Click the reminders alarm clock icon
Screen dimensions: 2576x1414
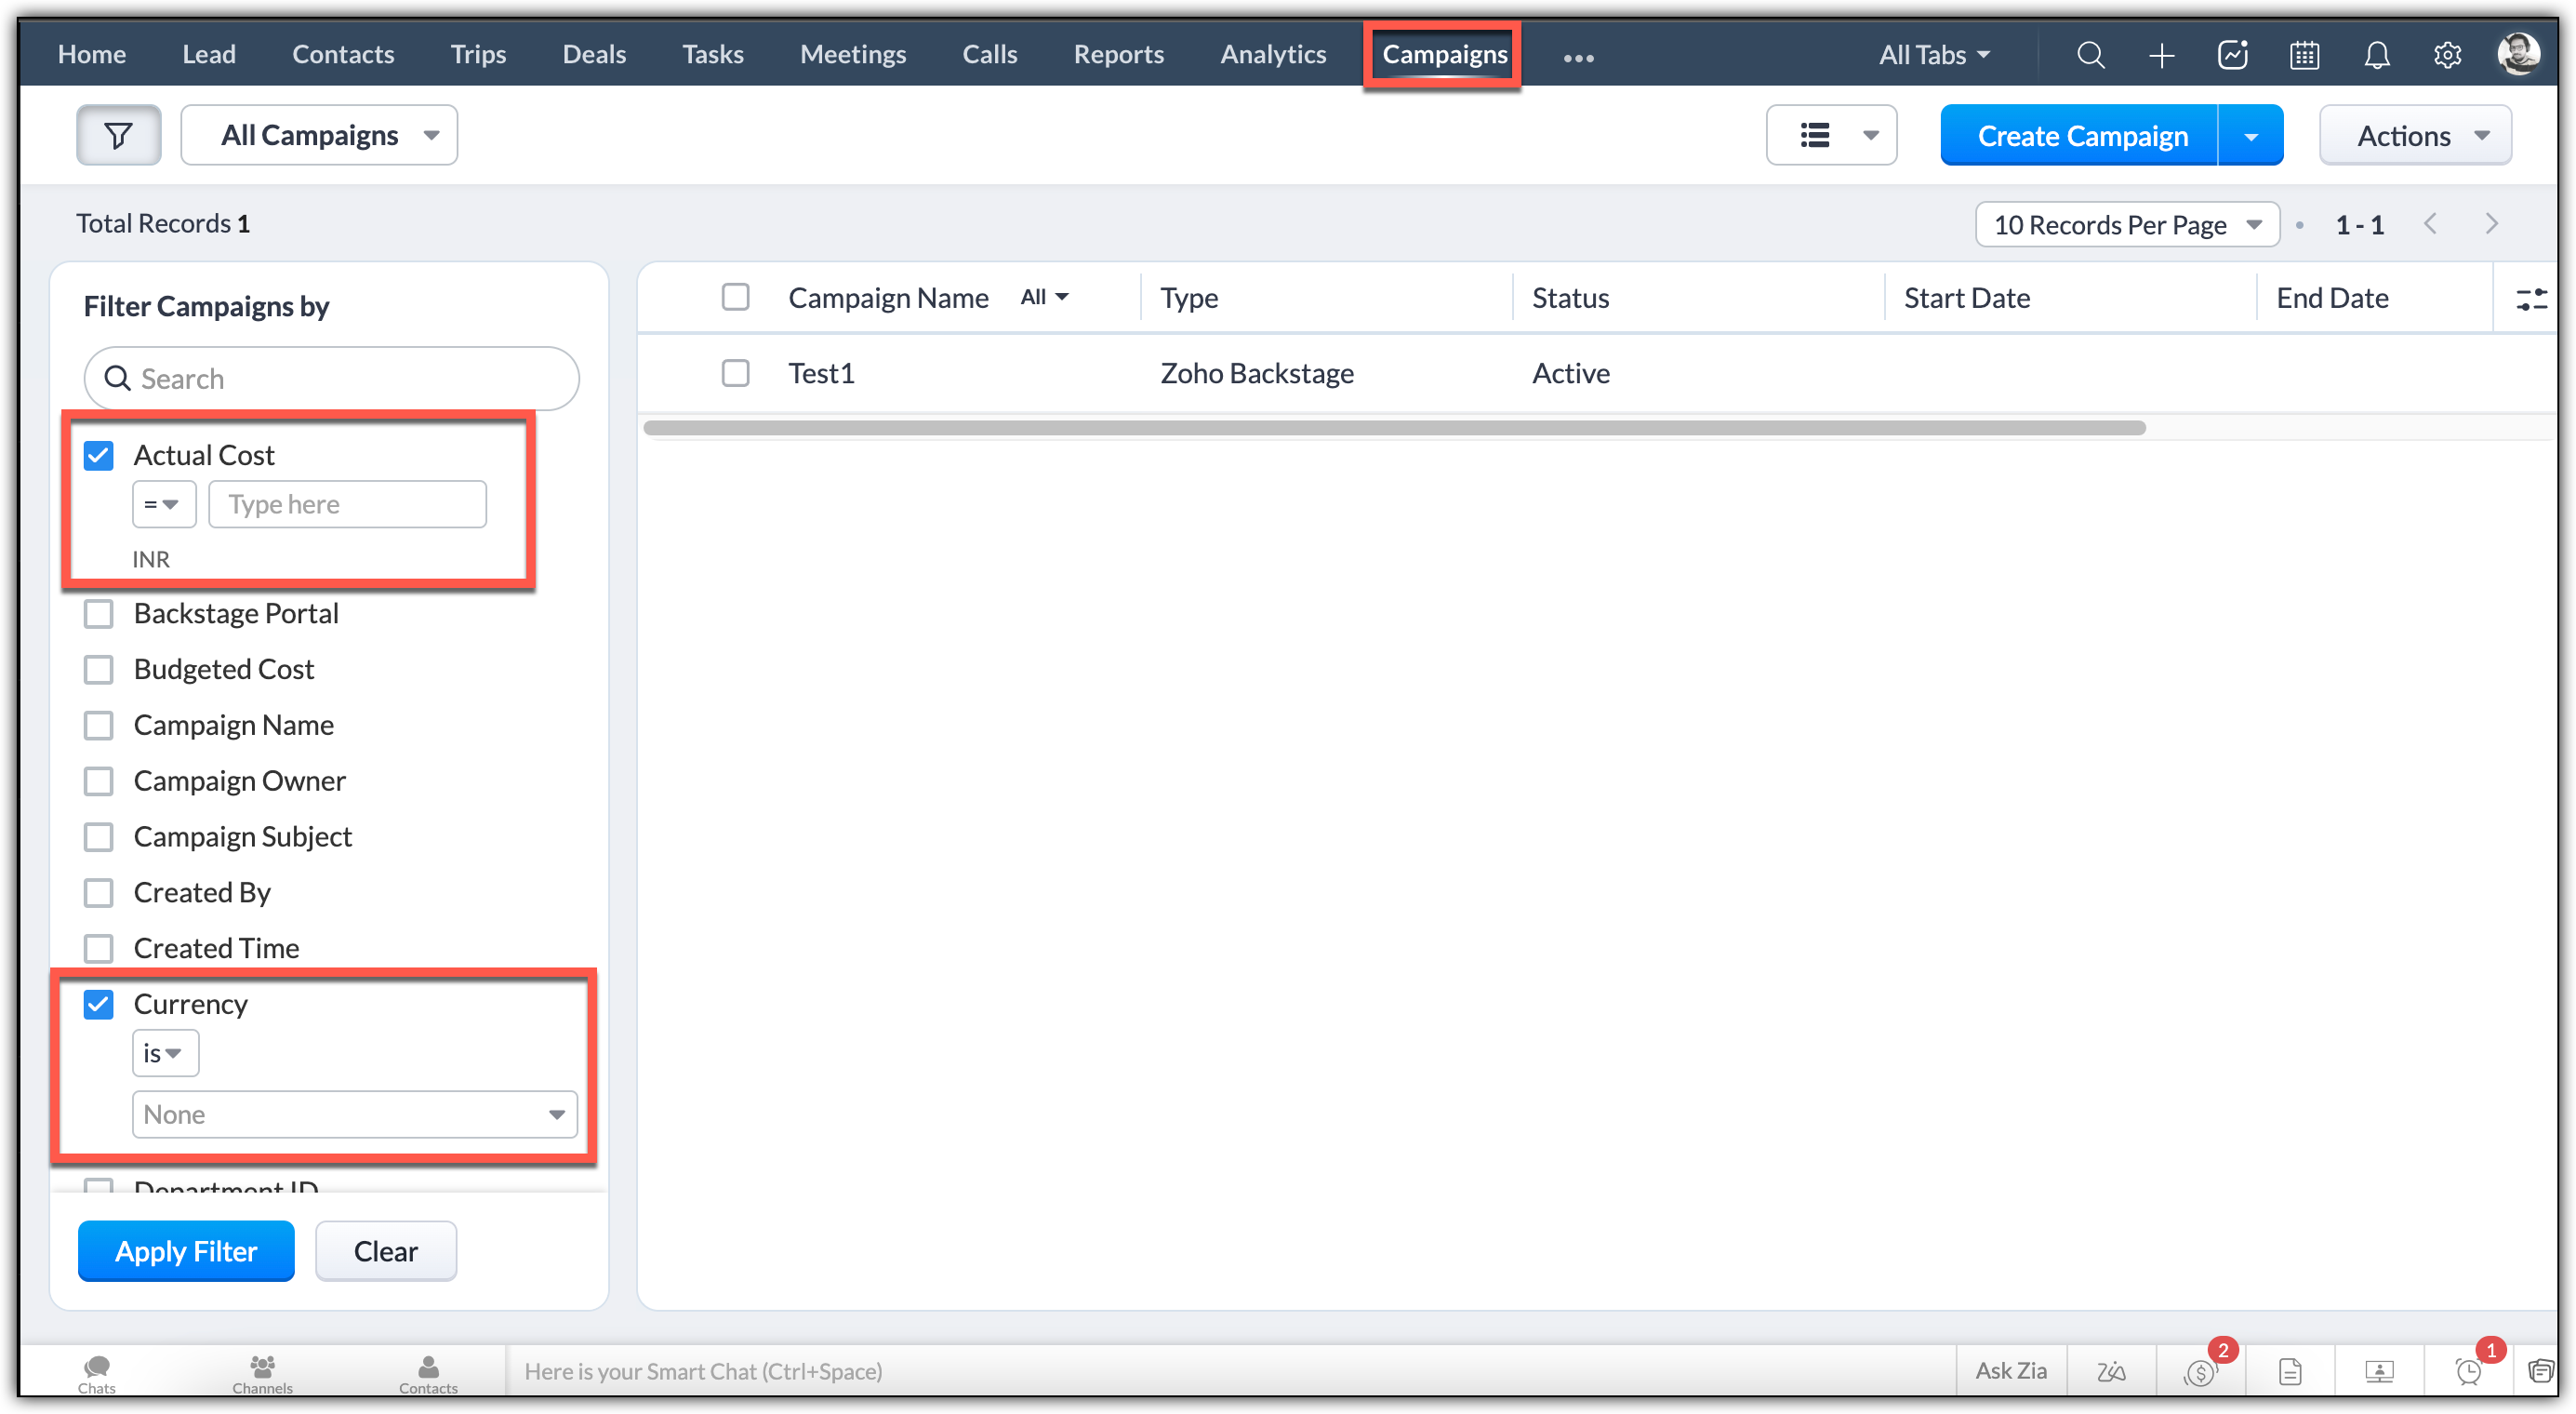click(2467, 1372)
